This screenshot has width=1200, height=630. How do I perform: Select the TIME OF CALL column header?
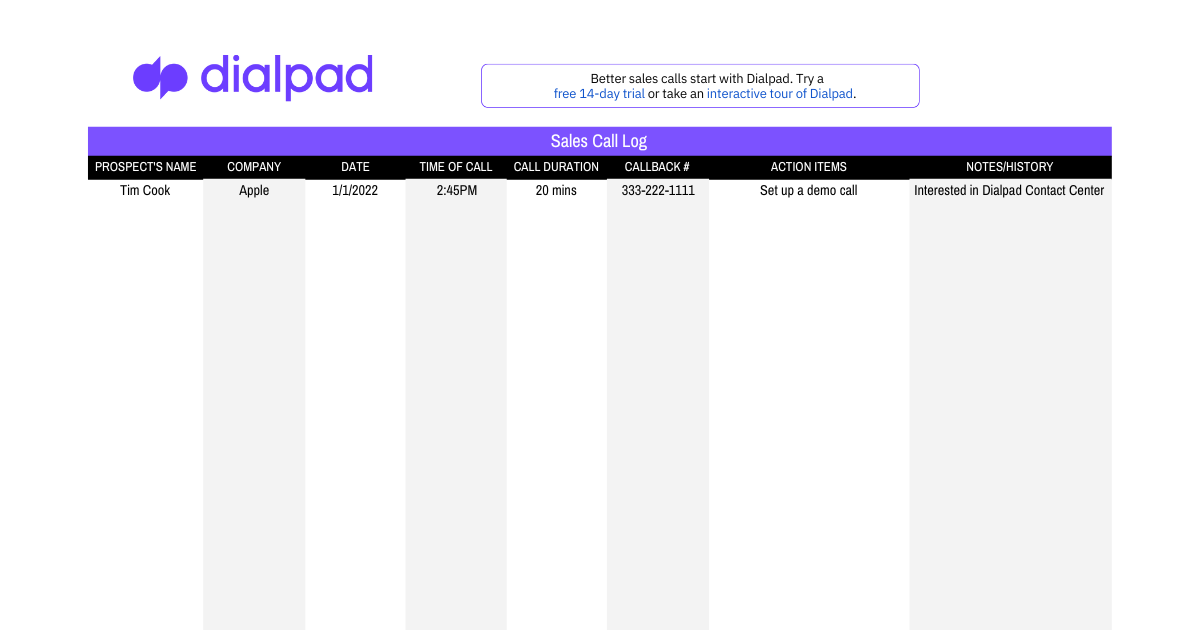(456, 167)
